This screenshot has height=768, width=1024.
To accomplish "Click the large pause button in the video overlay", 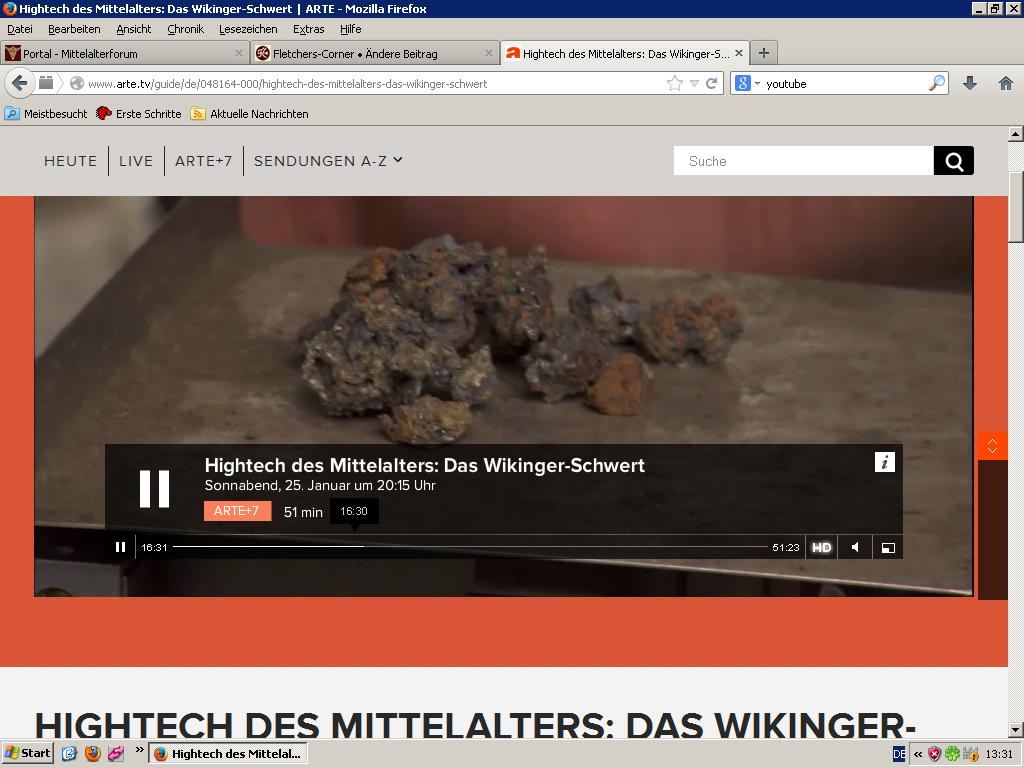I will (154, 488).
